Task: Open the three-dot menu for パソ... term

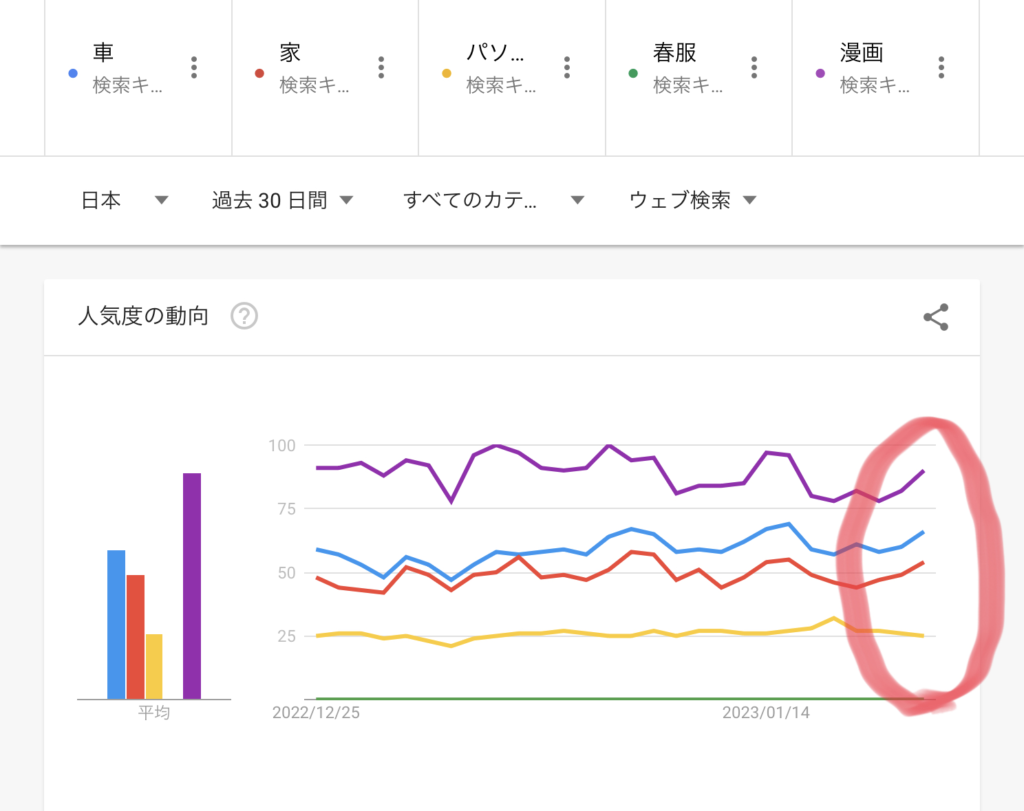Action: click(x=567, y=67)
